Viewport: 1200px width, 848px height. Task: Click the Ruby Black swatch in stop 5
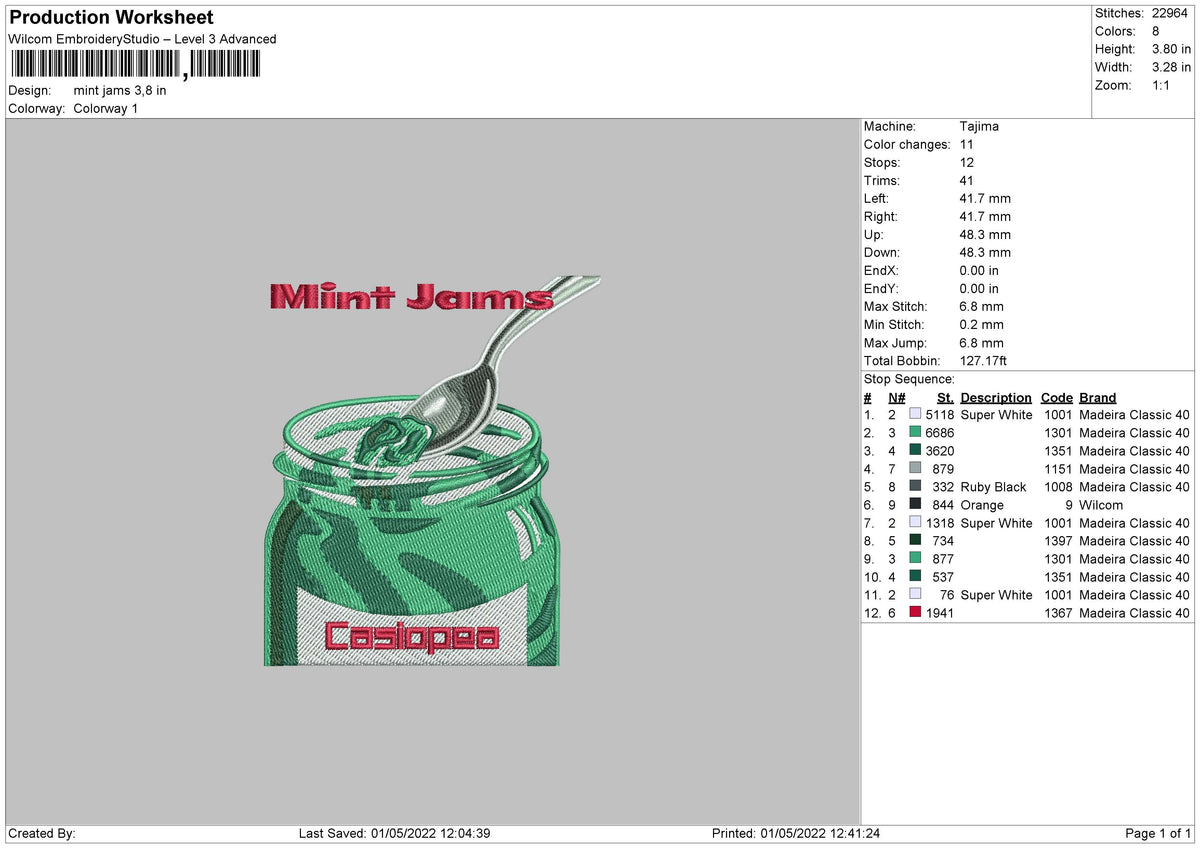point(915,487)
